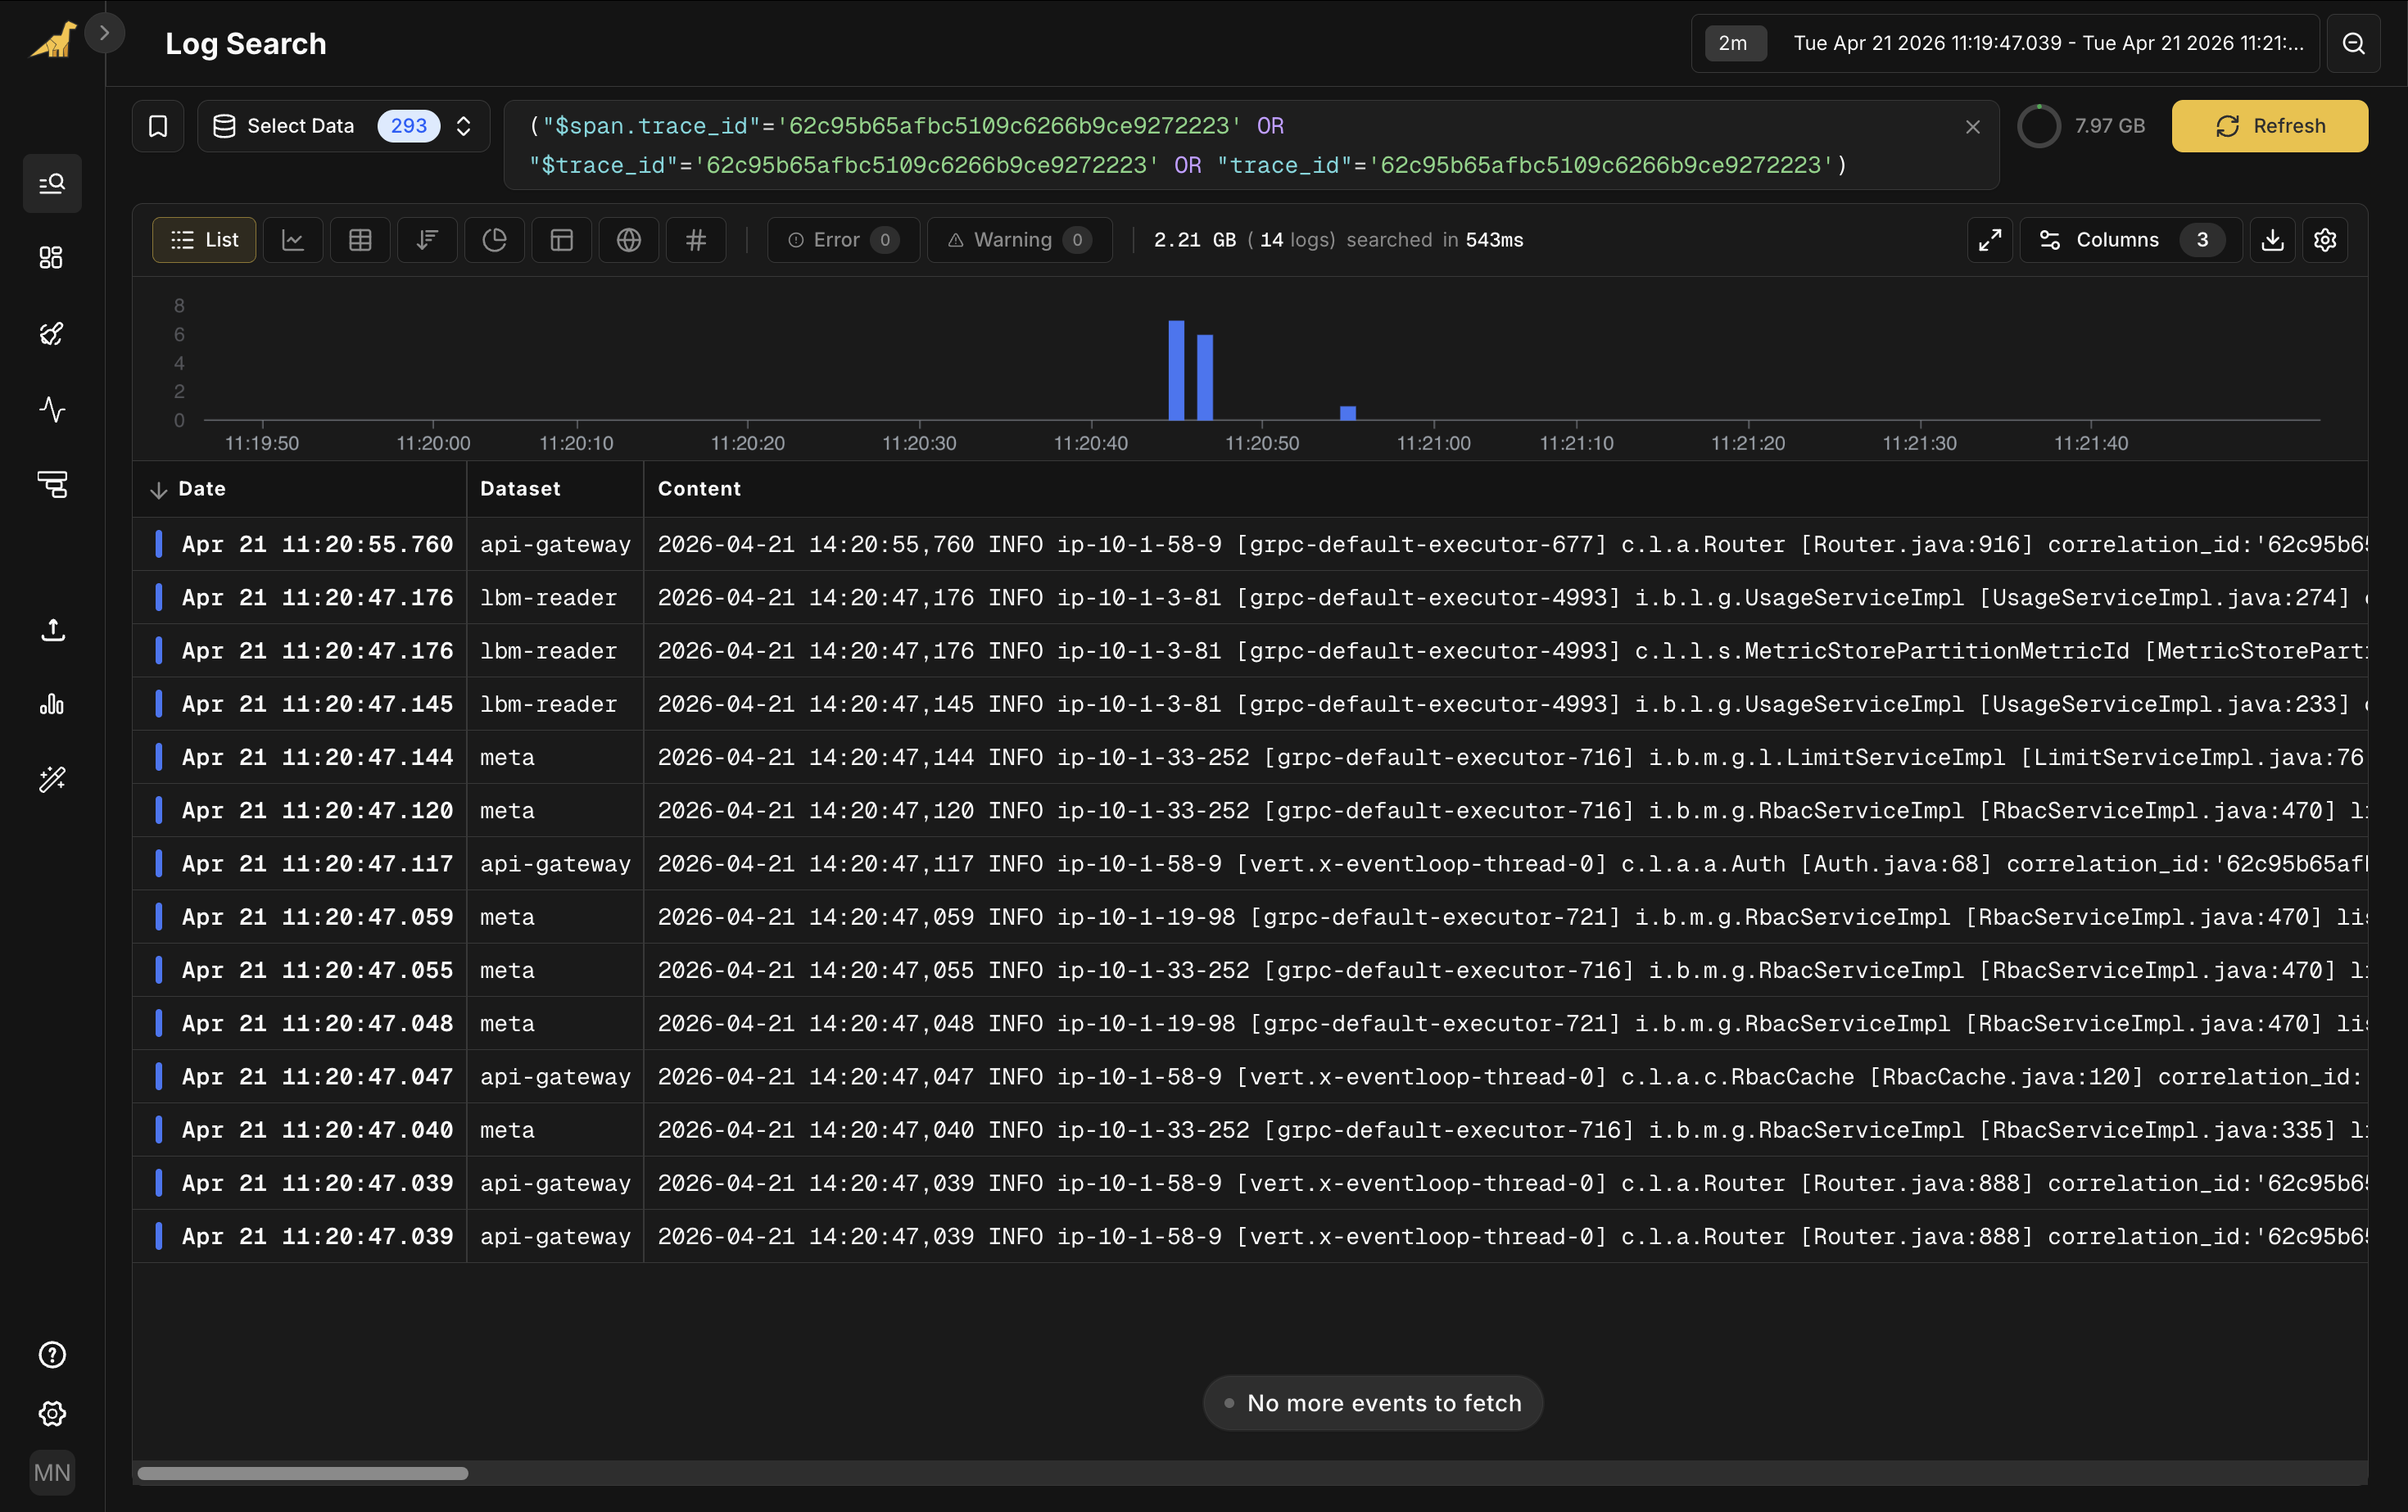Select the log row at 11:20:47.040

tap(1250, 1130)
